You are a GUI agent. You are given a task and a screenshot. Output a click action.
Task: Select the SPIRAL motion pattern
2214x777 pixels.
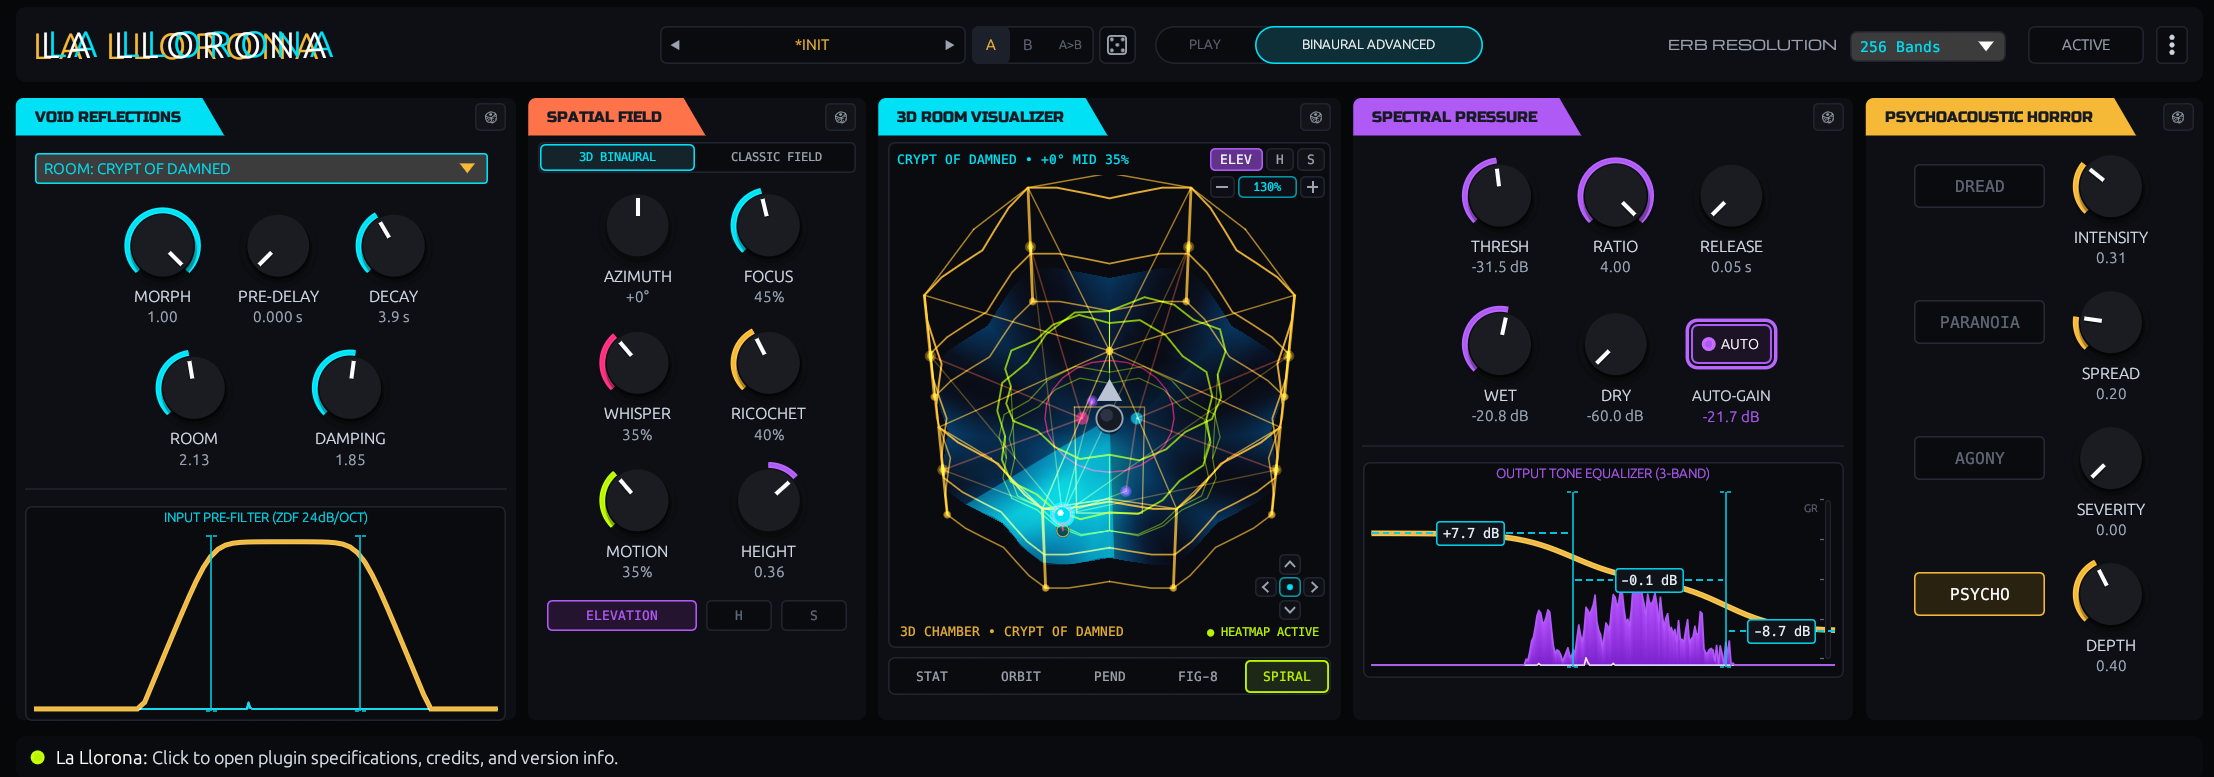pos(1286,677)
